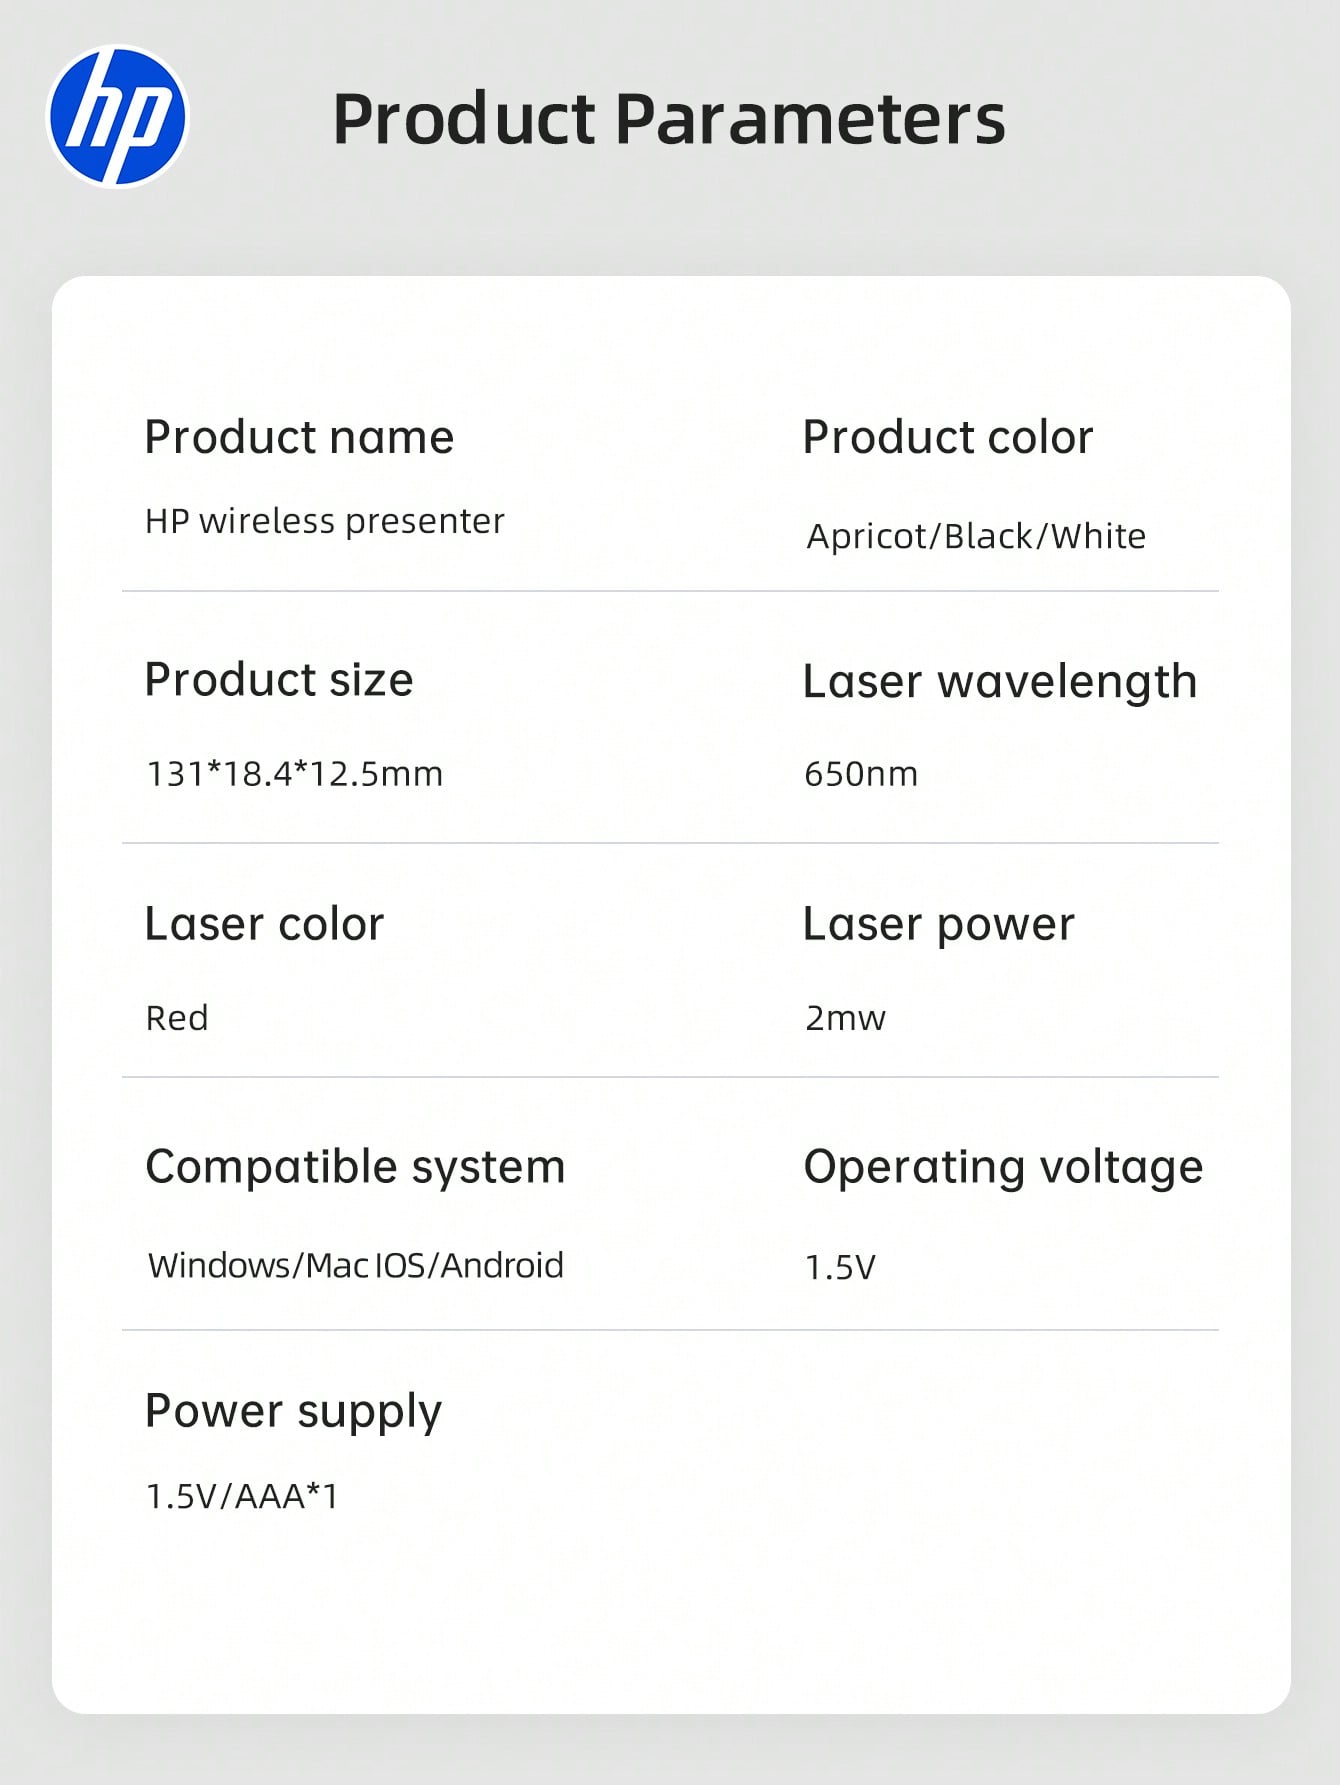Click the HP logo icon
This screenshot has height=1785, width=1340.
118,116
